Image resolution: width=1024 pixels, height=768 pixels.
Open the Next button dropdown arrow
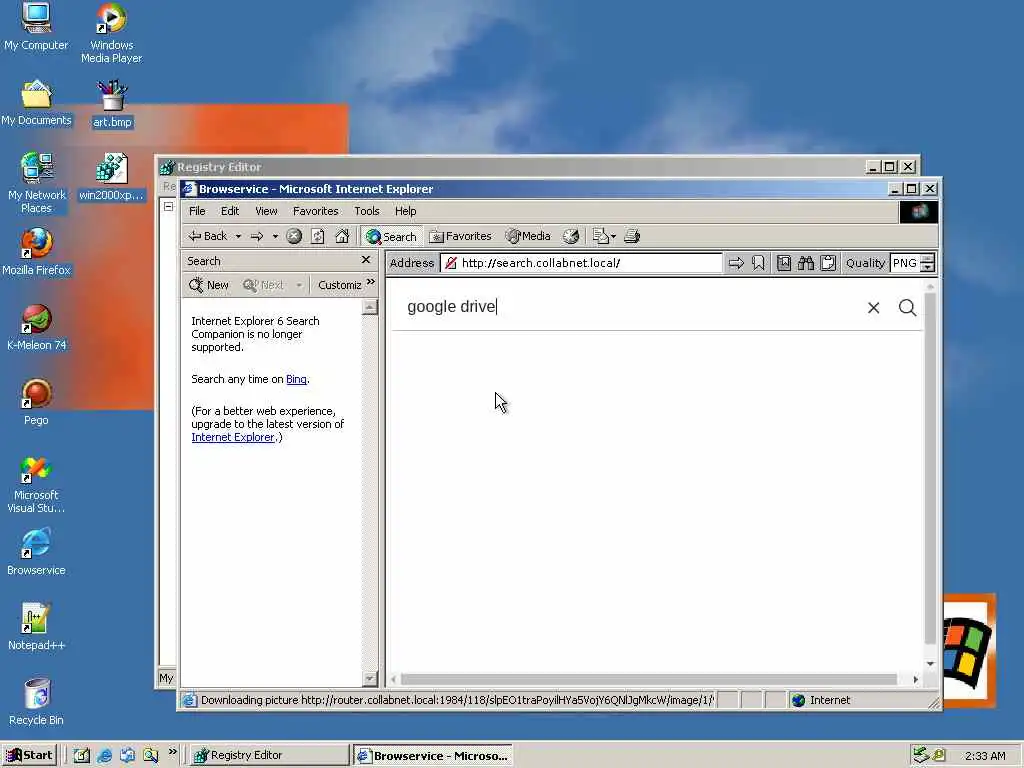(x=299, y=285)
